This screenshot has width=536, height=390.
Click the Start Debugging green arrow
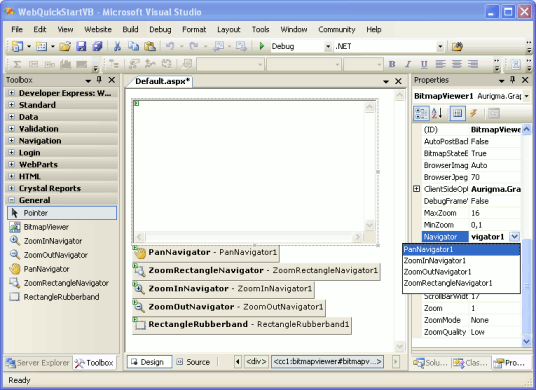(262, 46)
